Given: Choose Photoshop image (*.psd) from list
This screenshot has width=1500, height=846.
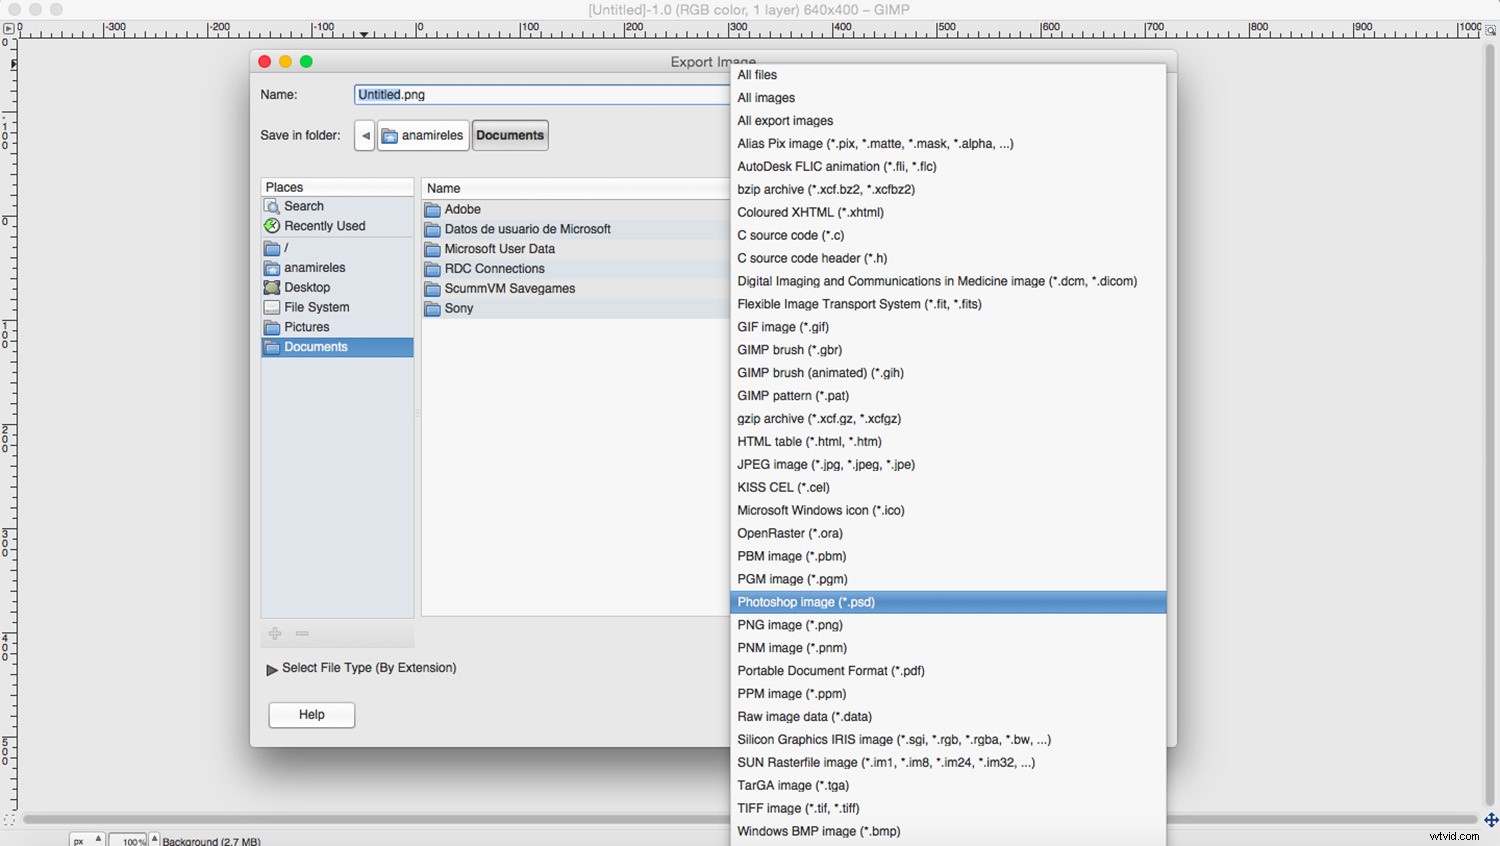Looking at the screenshot, I should pyautogui.click(x=806, y=602).
